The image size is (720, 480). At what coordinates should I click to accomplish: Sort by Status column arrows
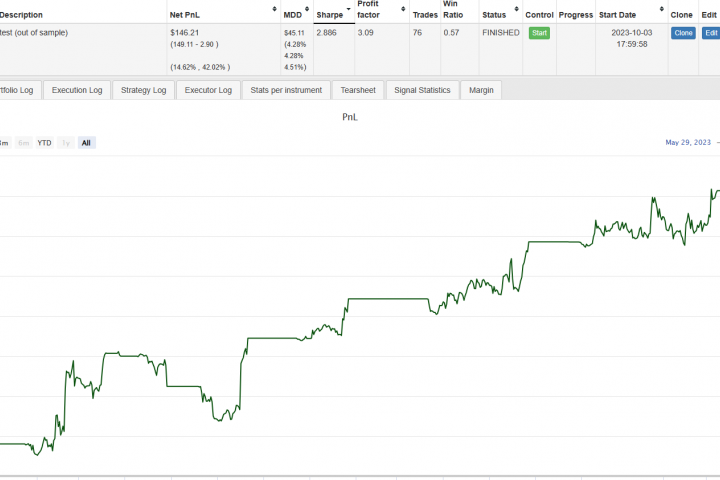[x=516, y=9]
